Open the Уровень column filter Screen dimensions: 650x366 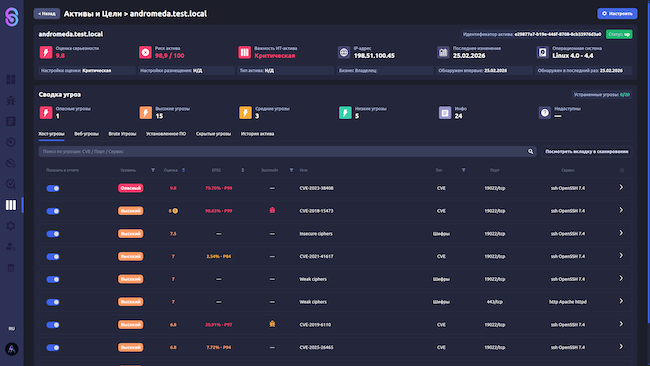pos(153,170)
